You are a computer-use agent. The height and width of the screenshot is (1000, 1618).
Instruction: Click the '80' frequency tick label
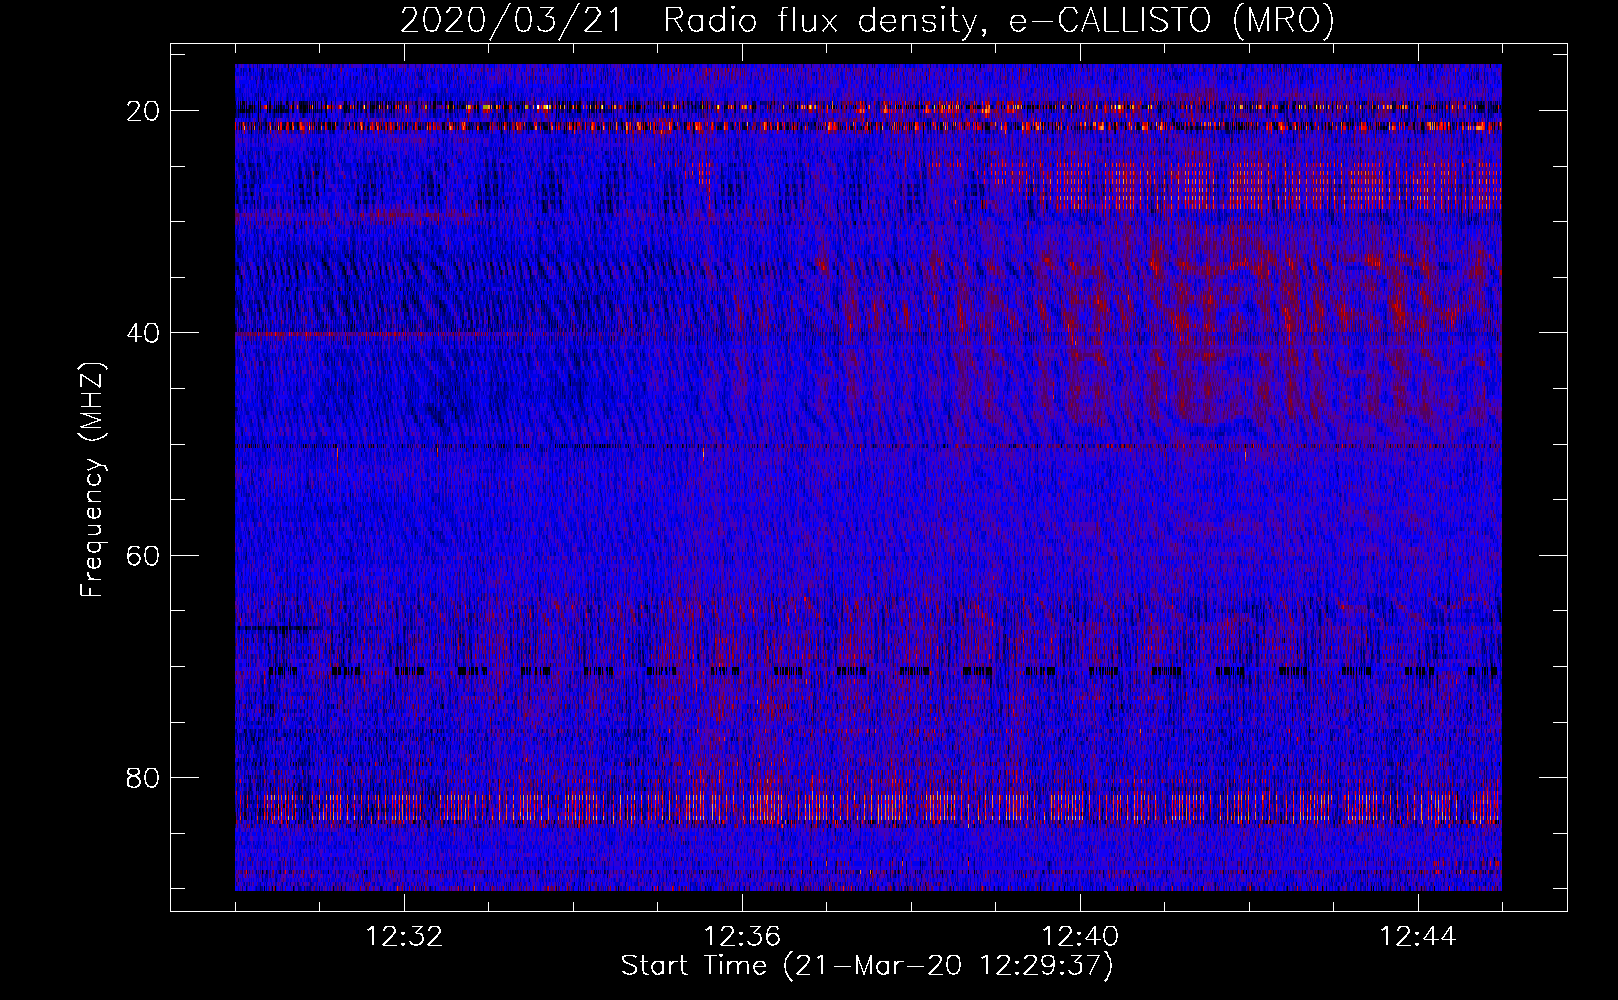143,777
